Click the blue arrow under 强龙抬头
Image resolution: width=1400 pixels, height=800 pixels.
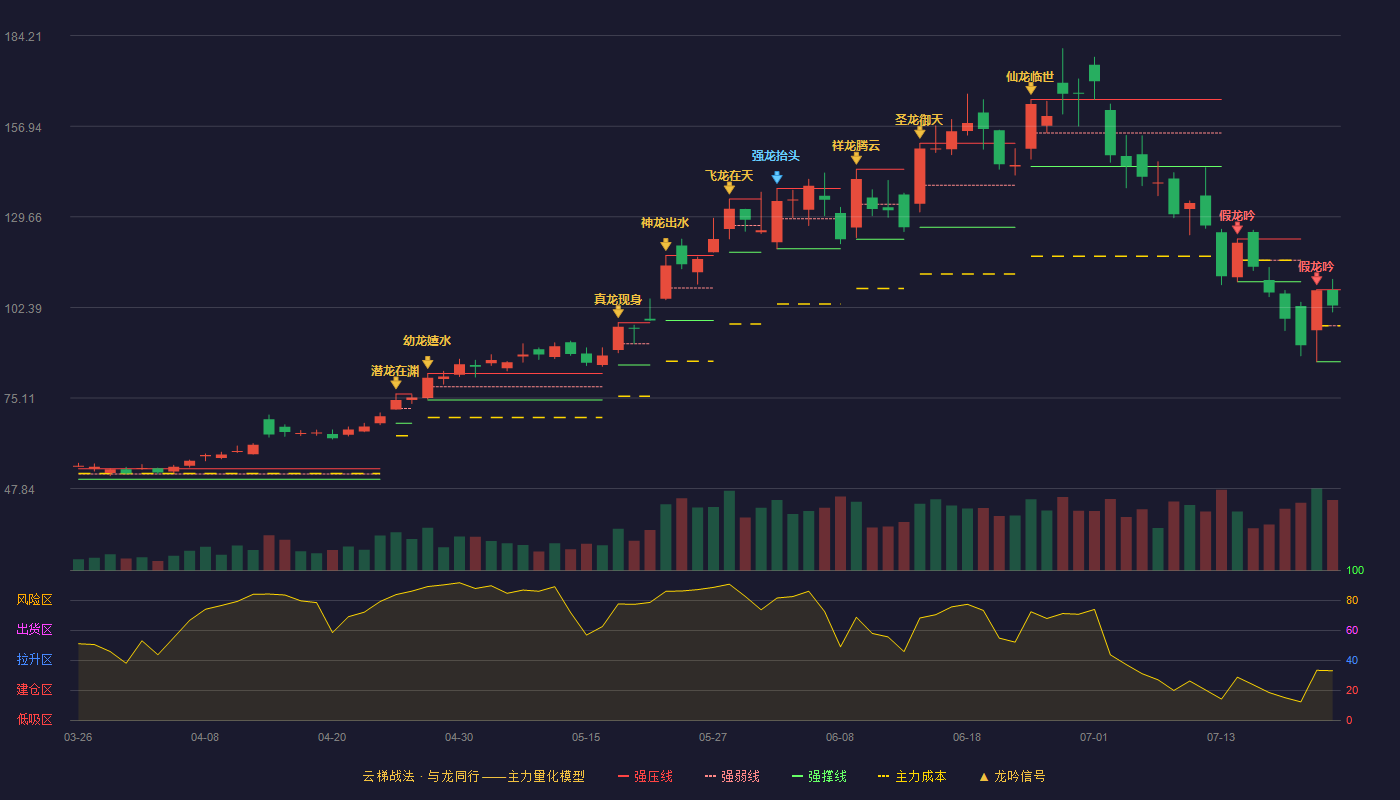(x=777, y=178)
